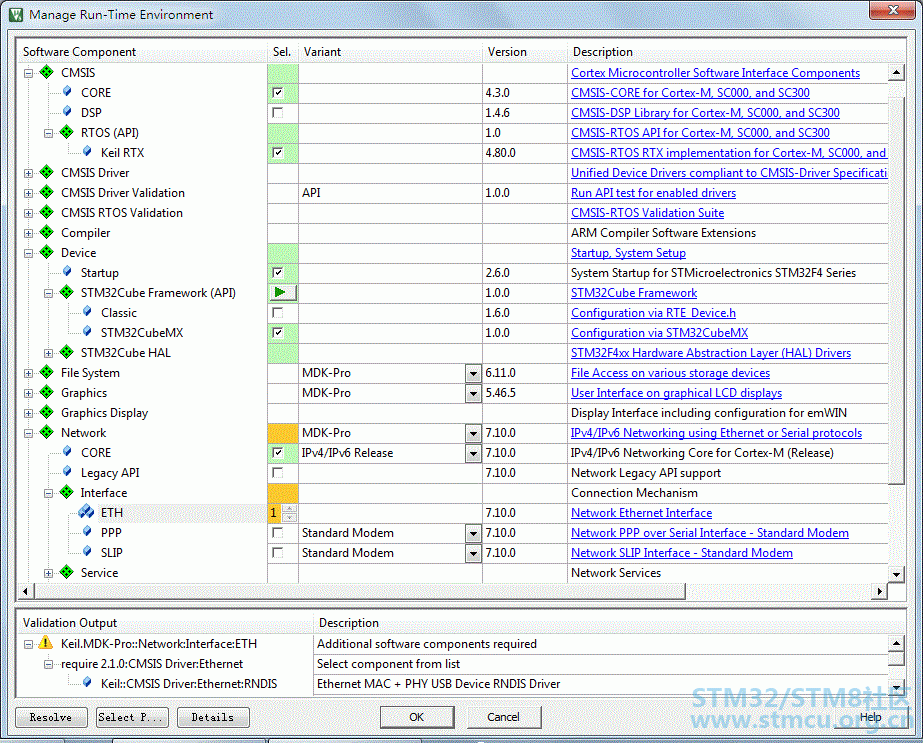Click the yellow warning icon in Validation Output
Viewport: 923px width, 743px height.
pos(45,644)
